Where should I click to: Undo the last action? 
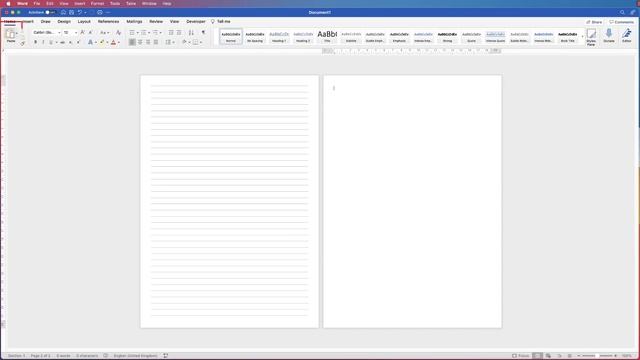(x=80, y=12)
